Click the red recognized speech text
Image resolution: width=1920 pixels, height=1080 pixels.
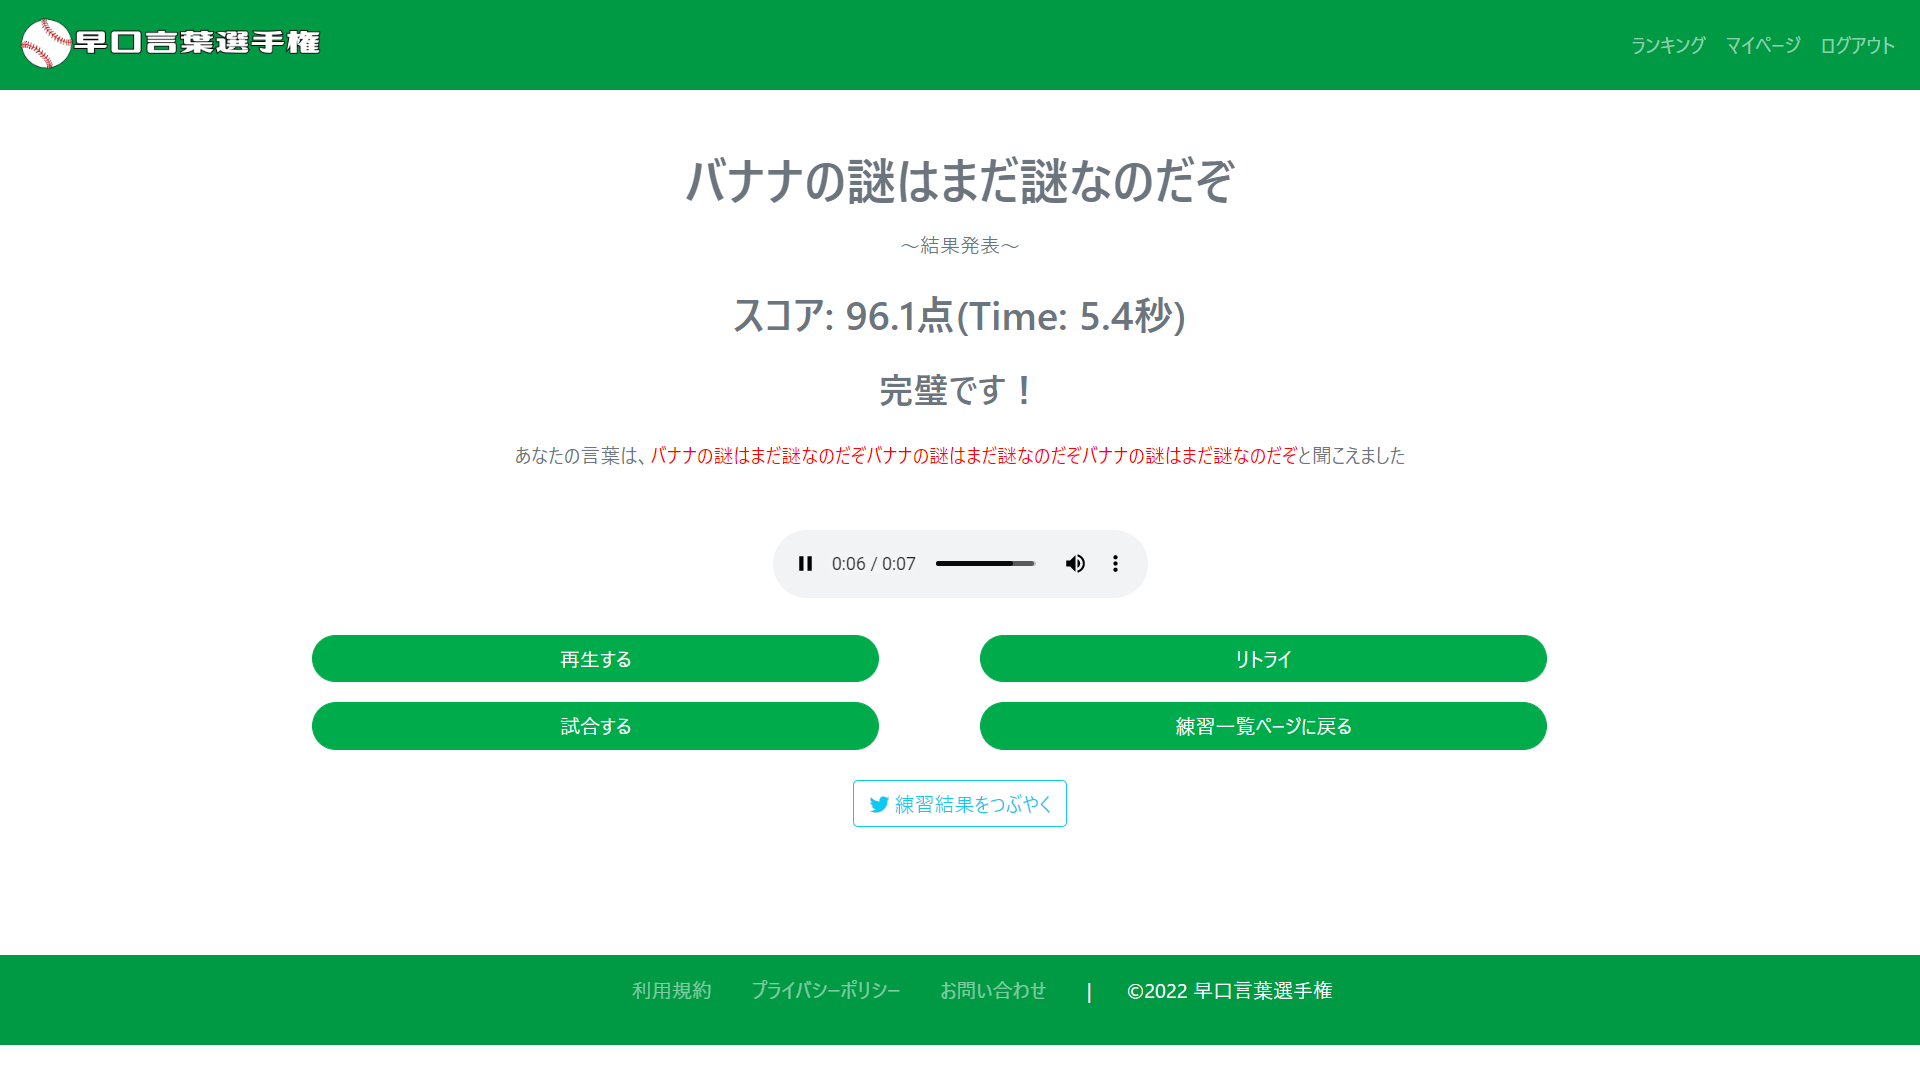click(973, 456)
